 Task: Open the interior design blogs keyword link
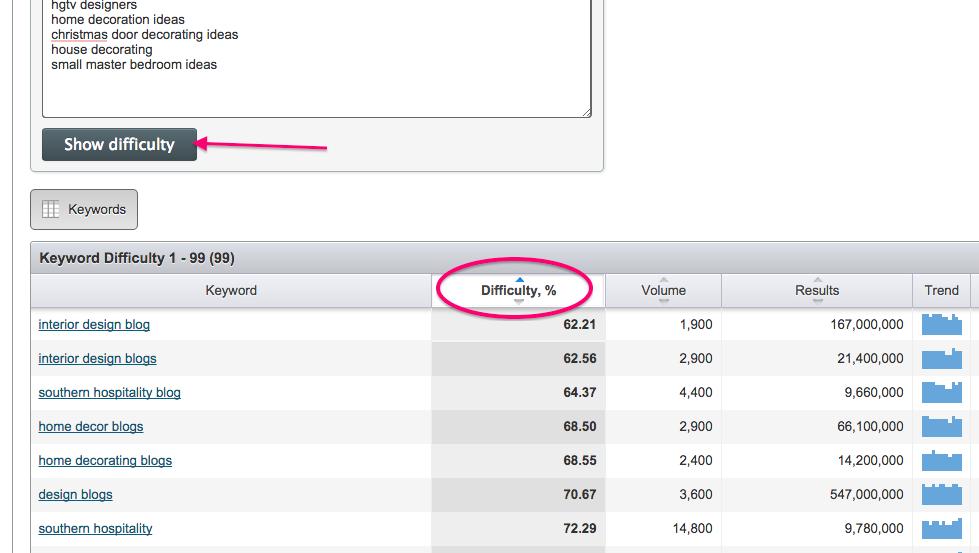[x=97, y=358]
